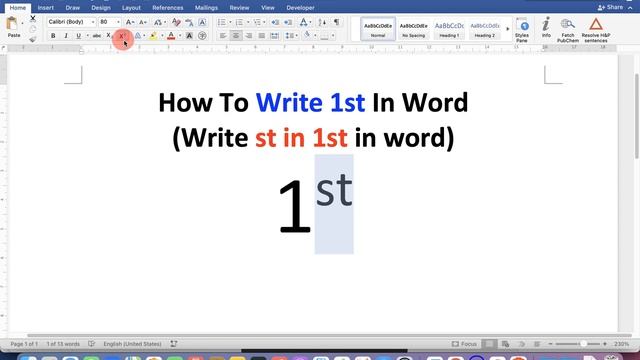
Task: Open the Mailings tab
Action: 206,8
